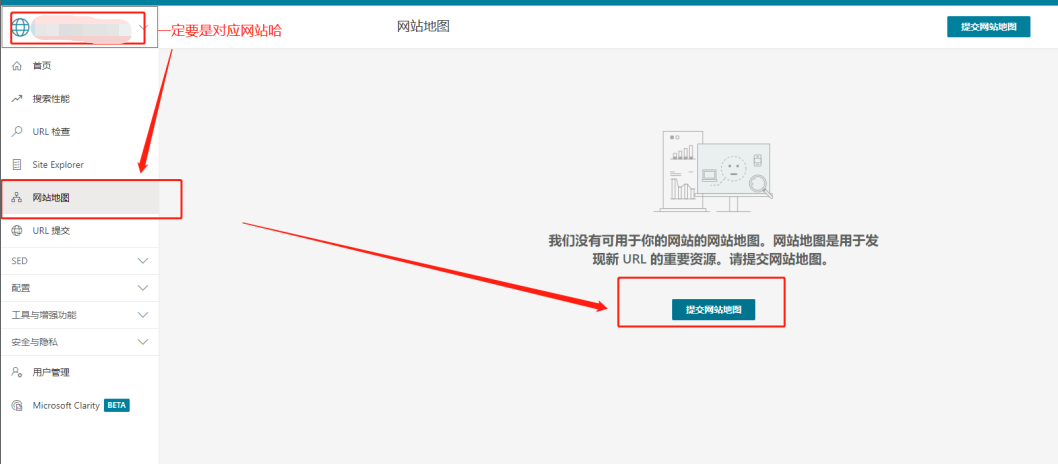The height and width of the screenshot is (464, 1058).
Task: Open 搜索性能 via its trend-line icon
Action: [16, 99]
